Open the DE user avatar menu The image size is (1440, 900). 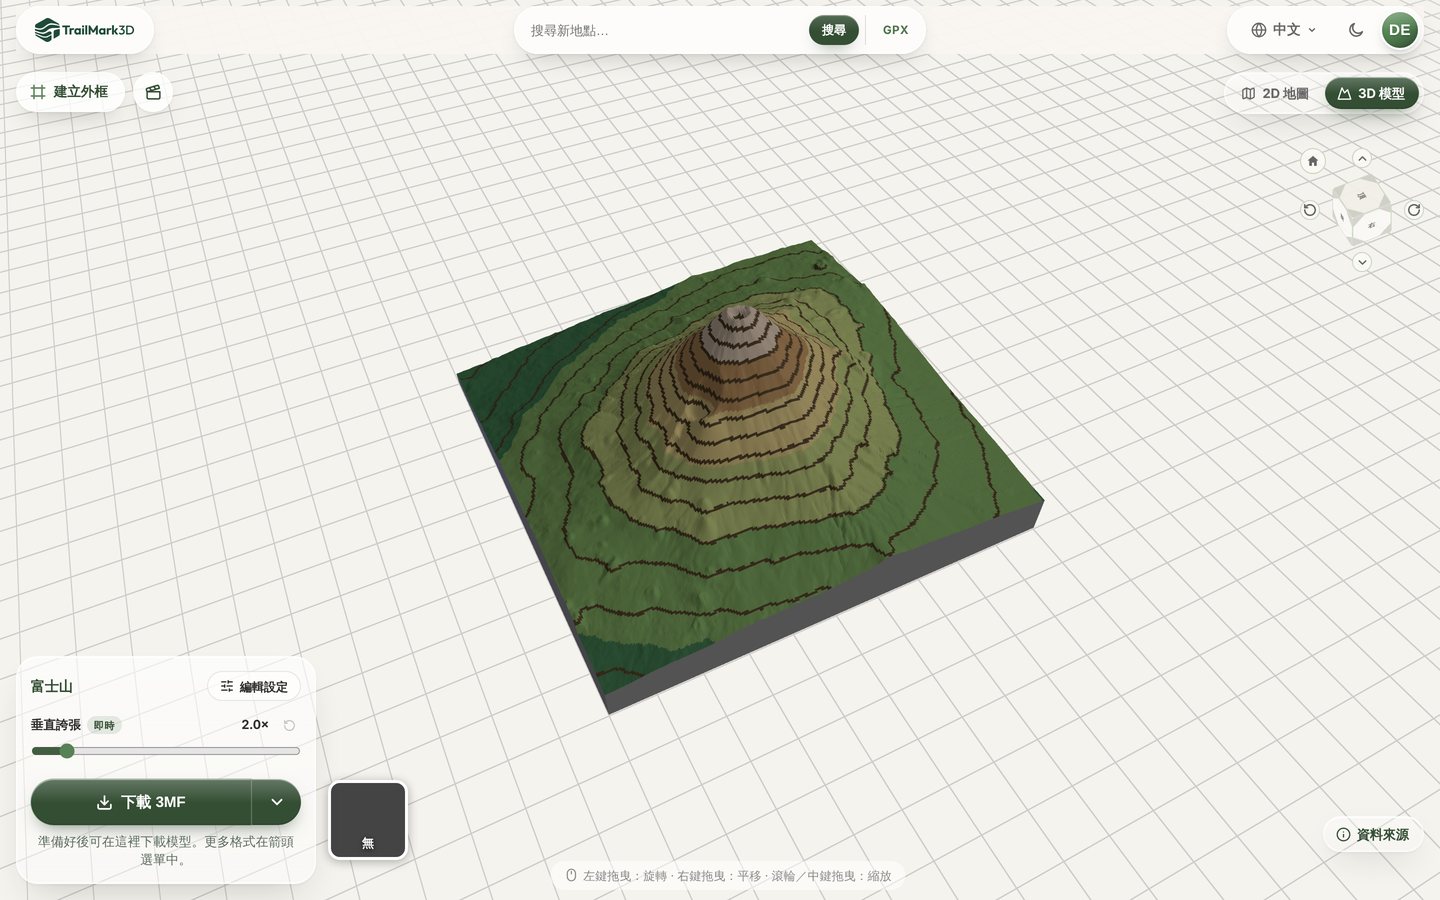pos(1400,30)
